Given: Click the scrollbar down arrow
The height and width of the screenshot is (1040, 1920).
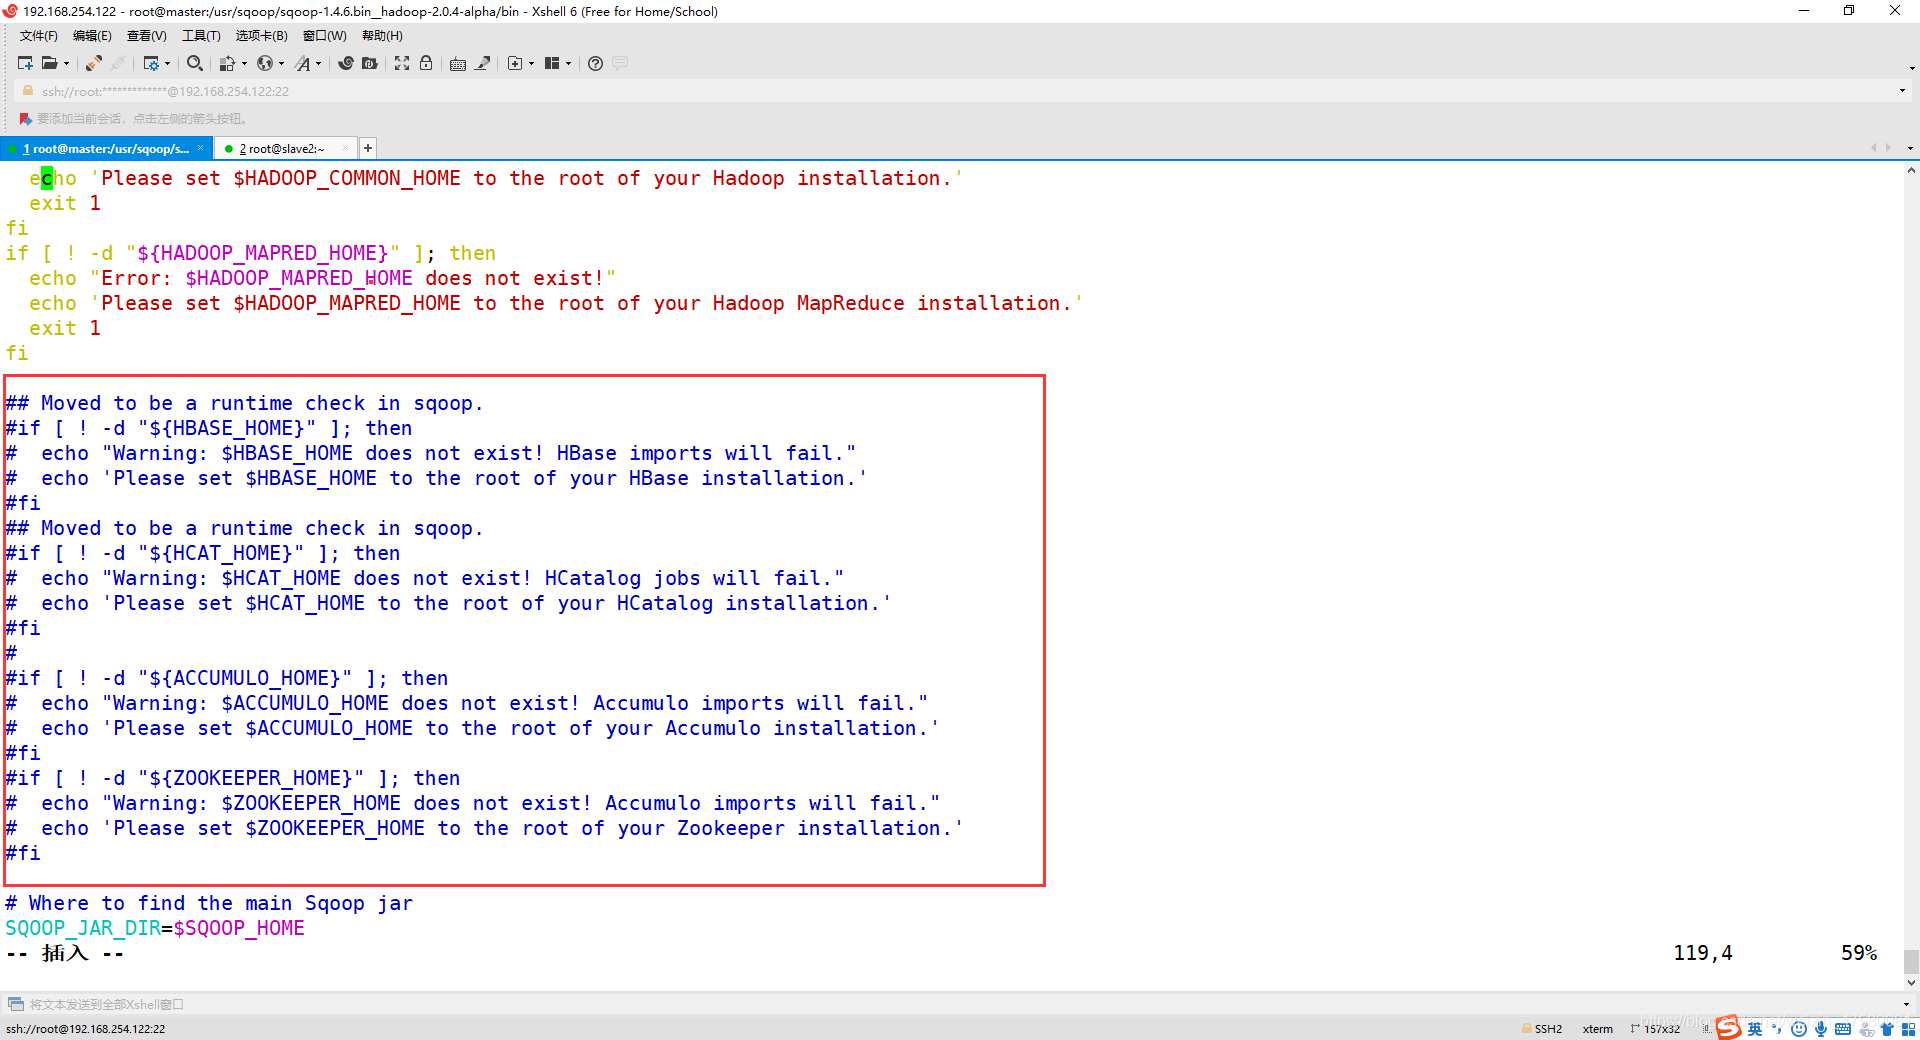Looking at the screenshot, I should coord(1911,983).
